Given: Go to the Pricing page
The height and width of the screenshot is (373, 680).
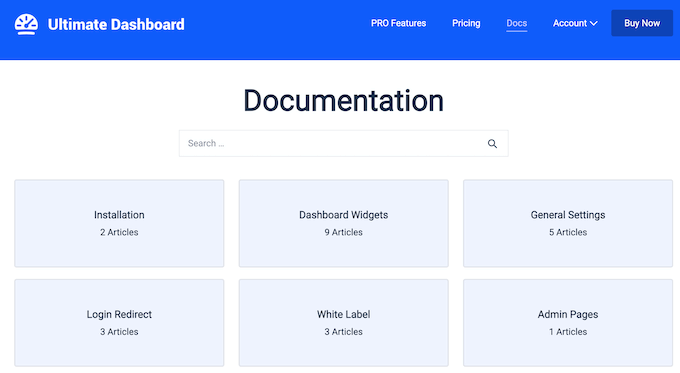Looking at the screenshot, I should 466,23.
